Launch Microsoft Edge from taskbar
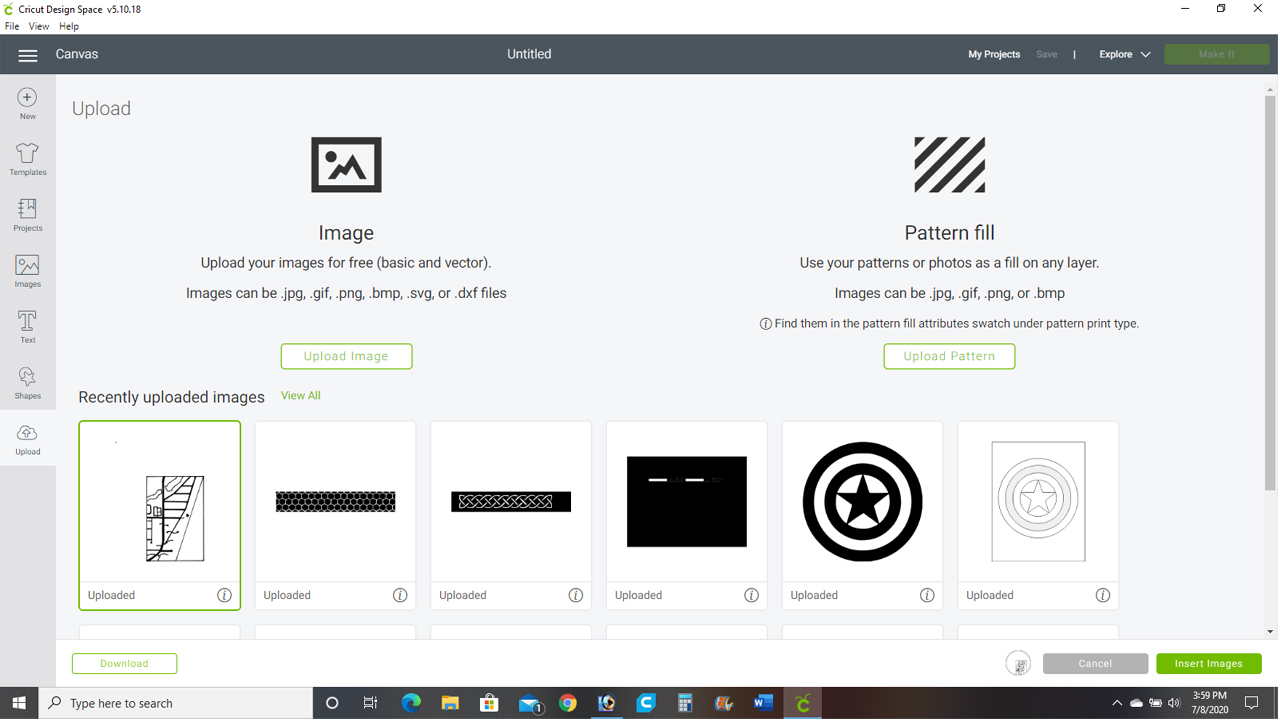This screenshot has width=1280, height=720. [x=411, y=703]
